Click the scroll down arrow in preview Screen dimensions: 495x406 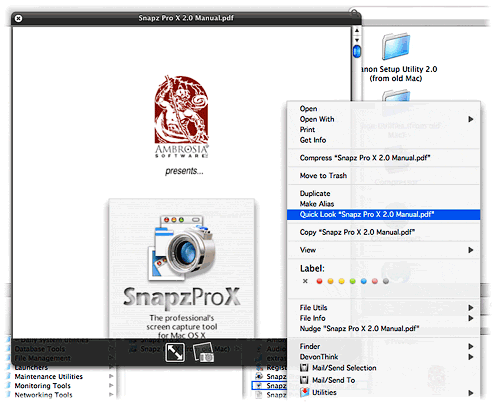point(357,40)
